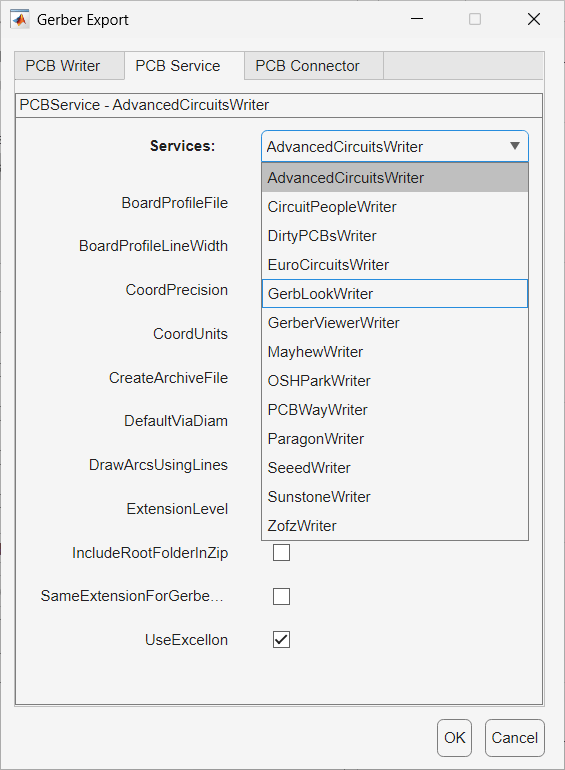
Task: Choose OSHParkWriter service
Action: [x=395, y=381]
